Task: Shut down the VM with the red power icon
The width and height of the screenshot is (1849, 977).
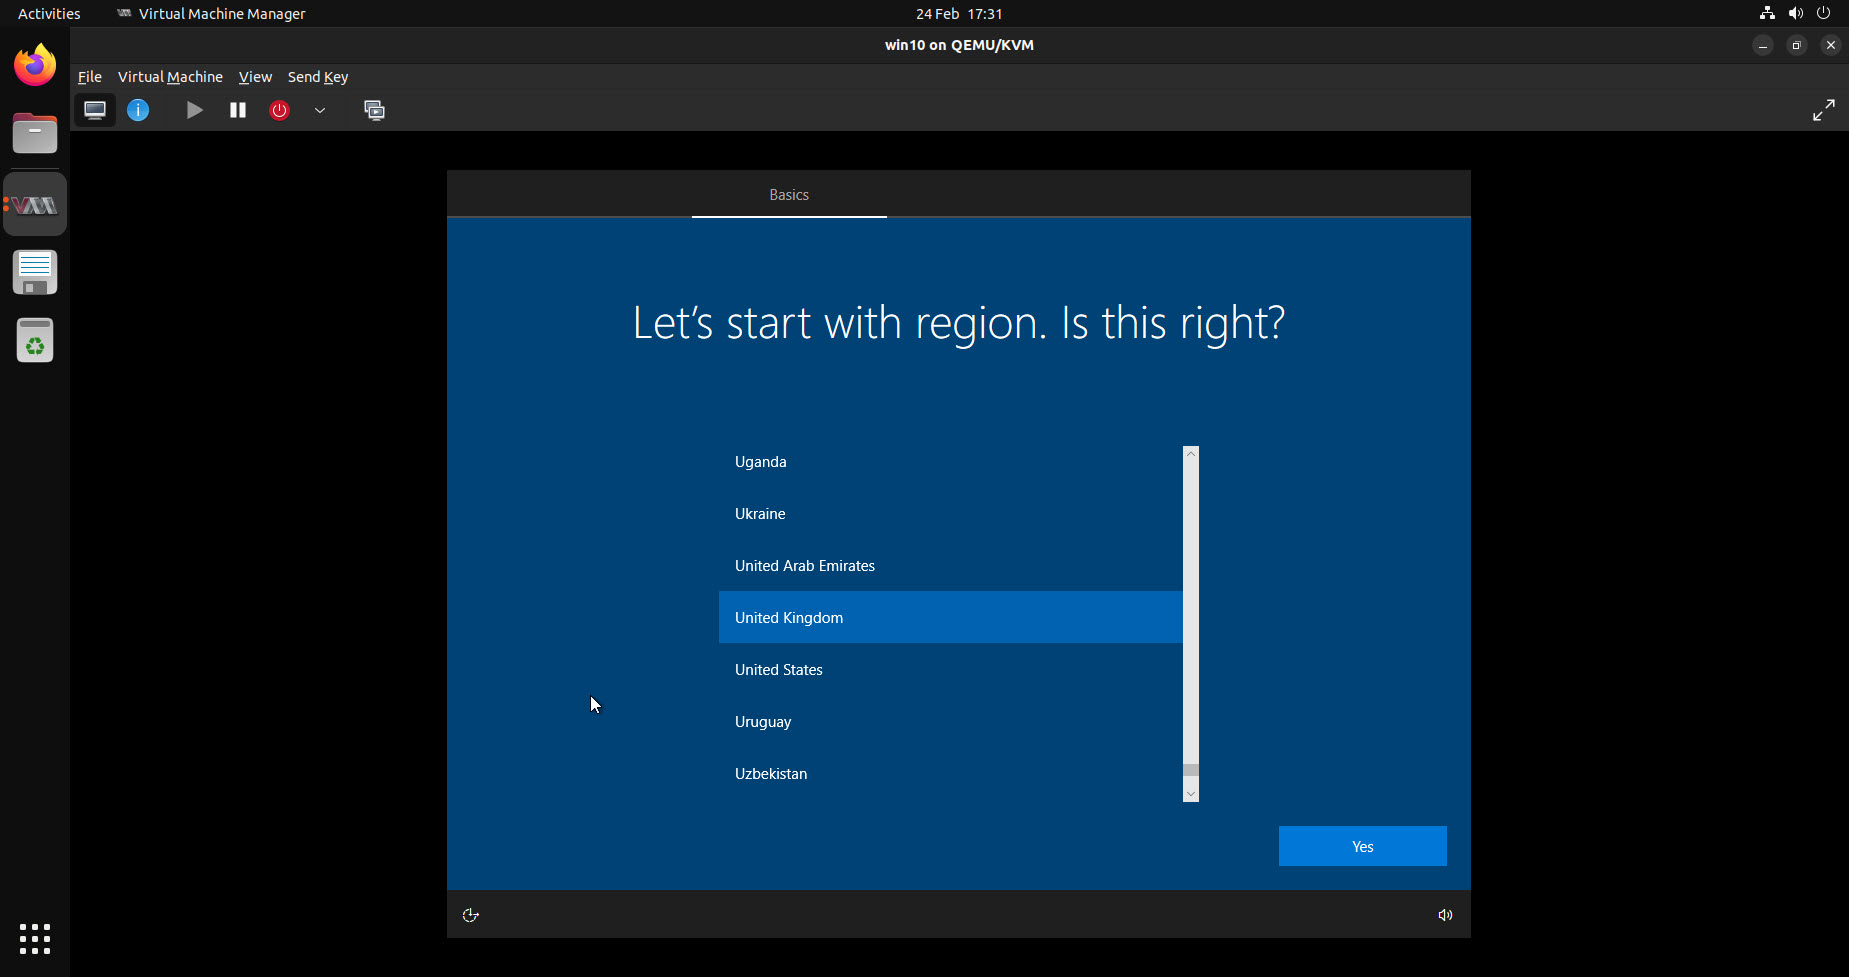Action: coord(280,110)
